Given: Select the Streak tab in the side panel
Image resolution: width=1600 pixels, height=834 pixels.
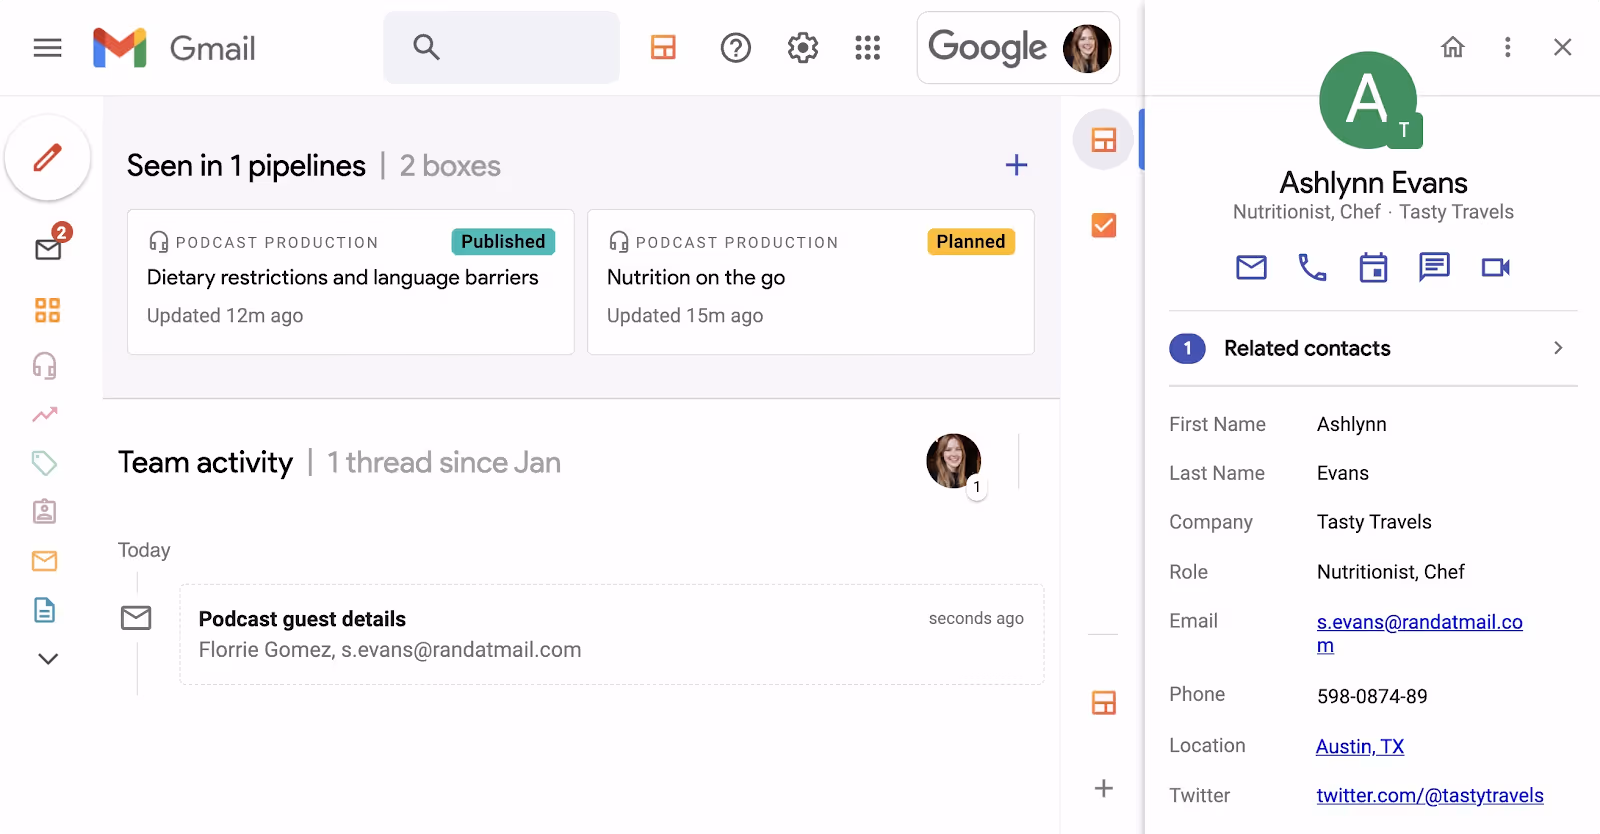Looking at the screenshot, I should (1104, 140).
